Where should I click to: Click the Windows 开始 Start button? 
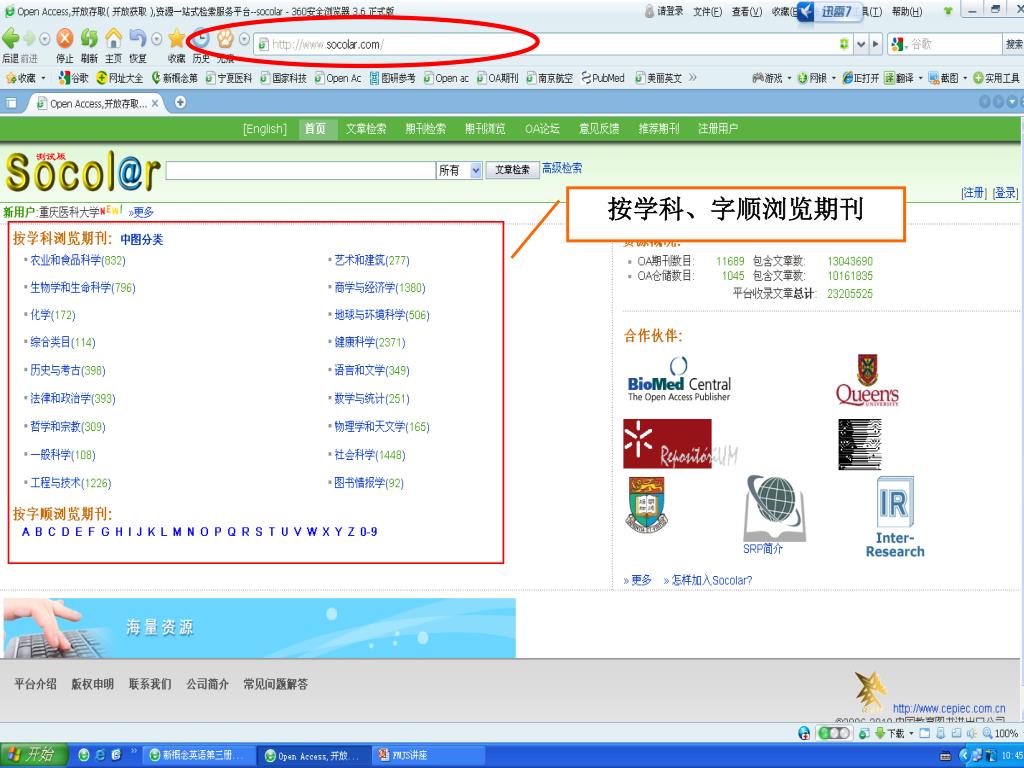(x=34, y=755)
